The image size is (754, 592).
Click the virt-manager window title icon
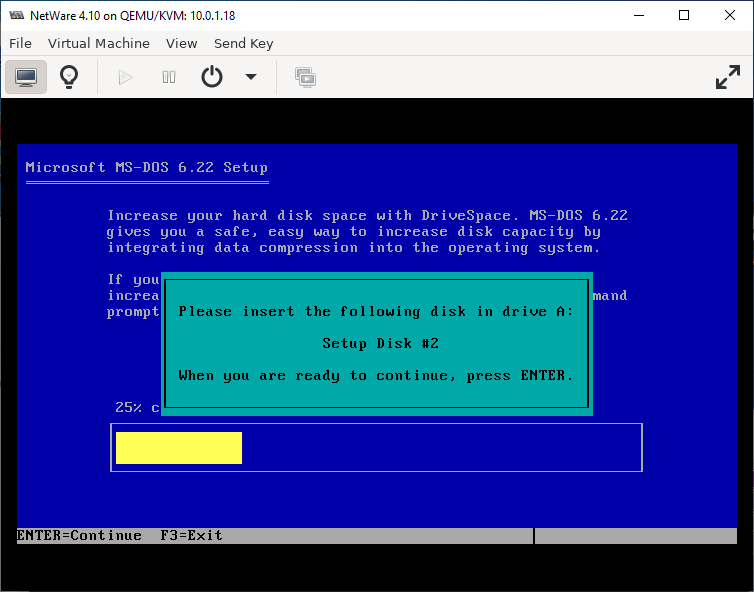point(16,15)
